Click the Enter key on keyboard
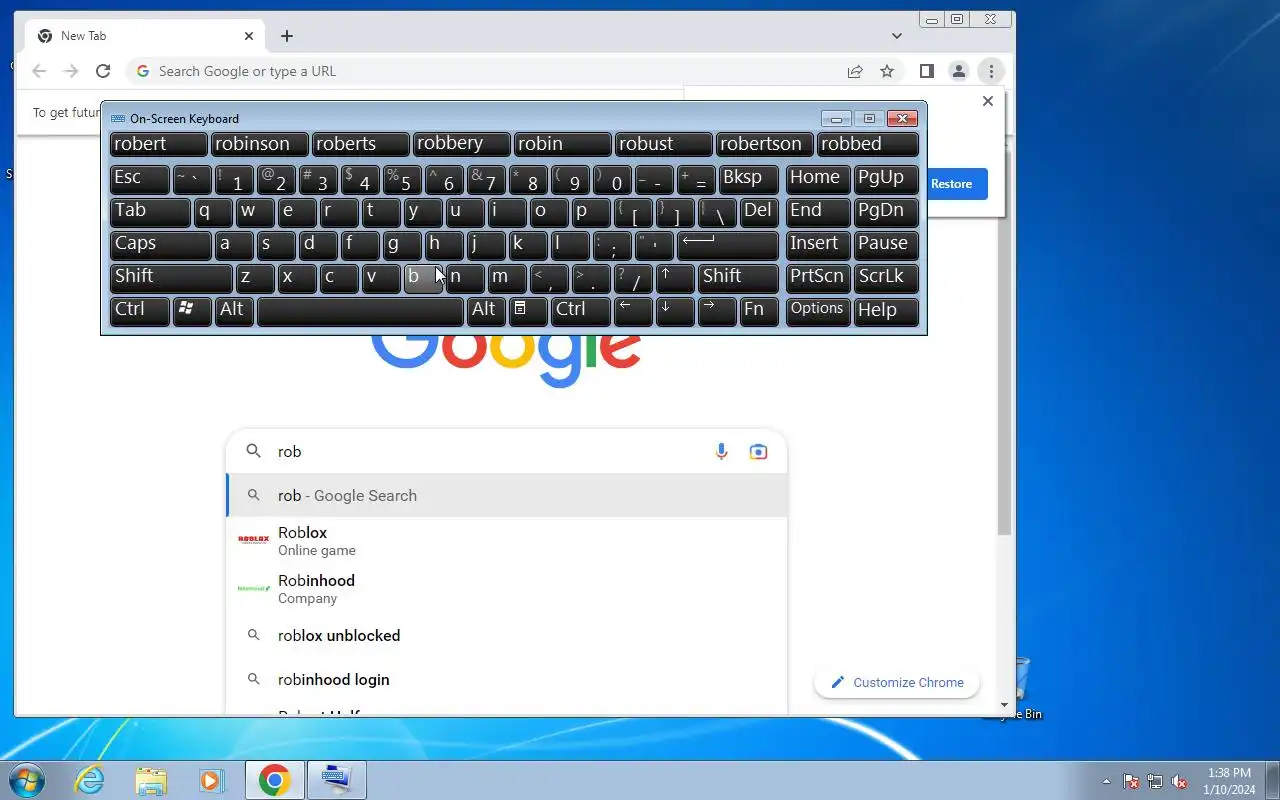This screenshot has height=800, width=1280. click(727, 244)
